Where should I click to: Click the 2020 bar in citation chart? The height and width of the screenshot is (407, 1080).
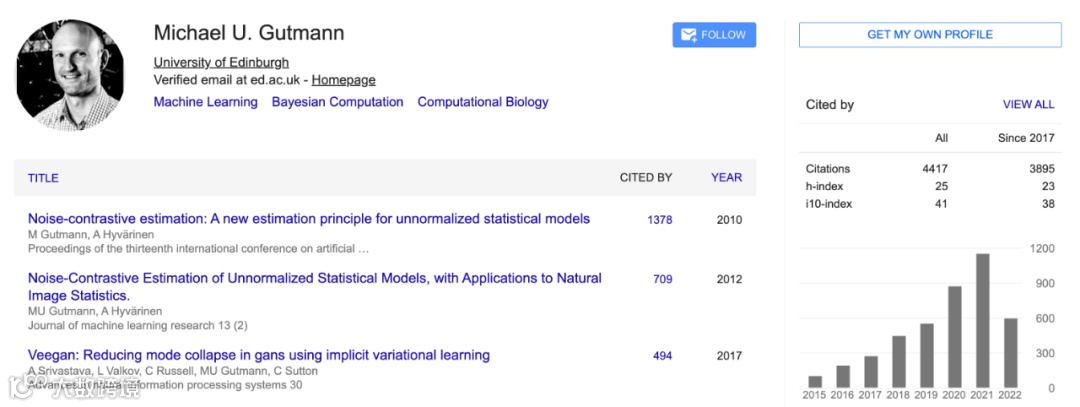(x=955, y=338)
